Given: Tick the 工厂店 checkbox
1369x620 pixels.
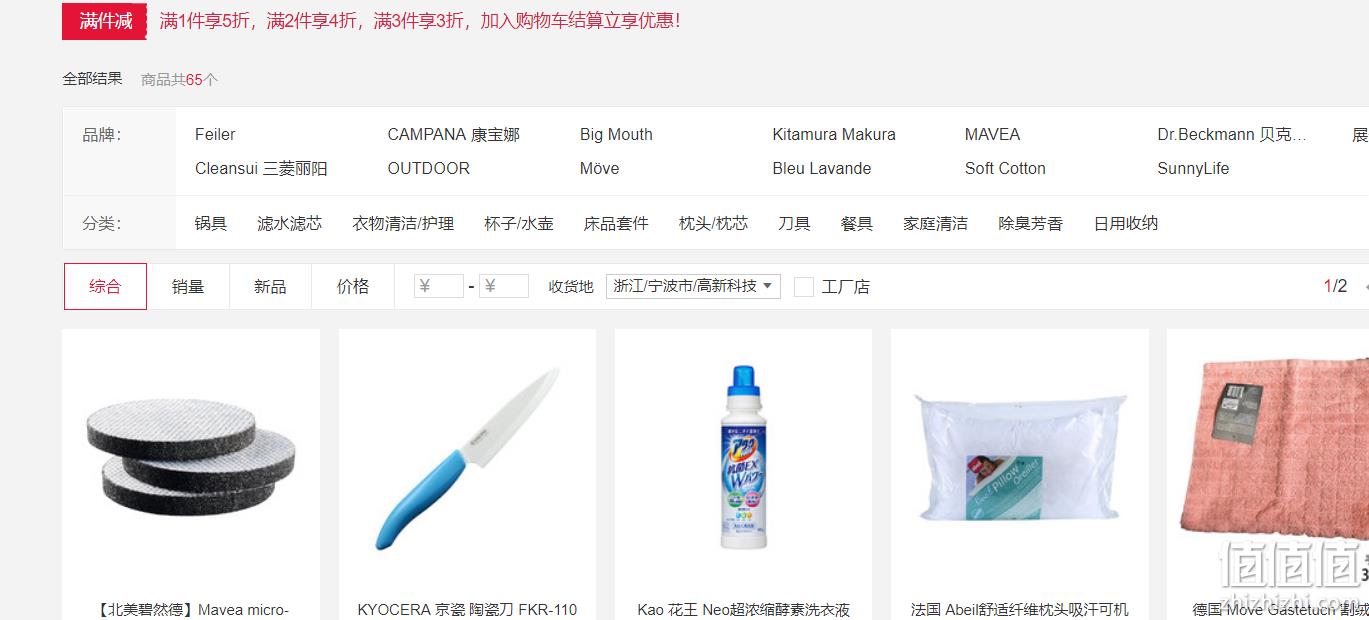Looking at the screenshot, I should pos(804,287).
